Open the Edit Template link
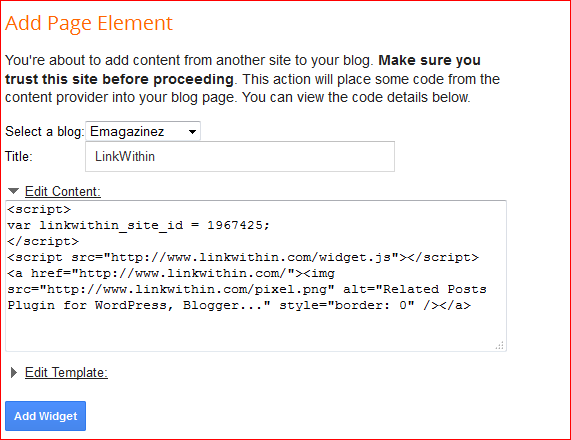This screenshot has width=571, height=440. coord(66,372)
